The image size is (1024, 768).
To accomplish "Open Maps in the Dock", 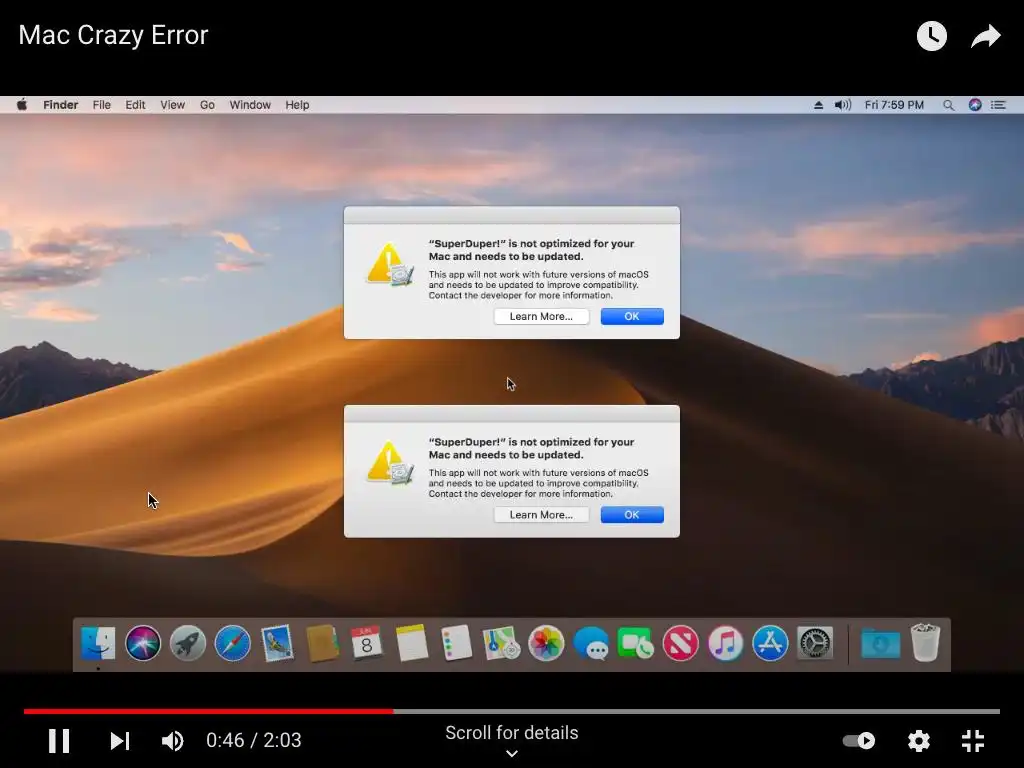I will tap(501, 643).
